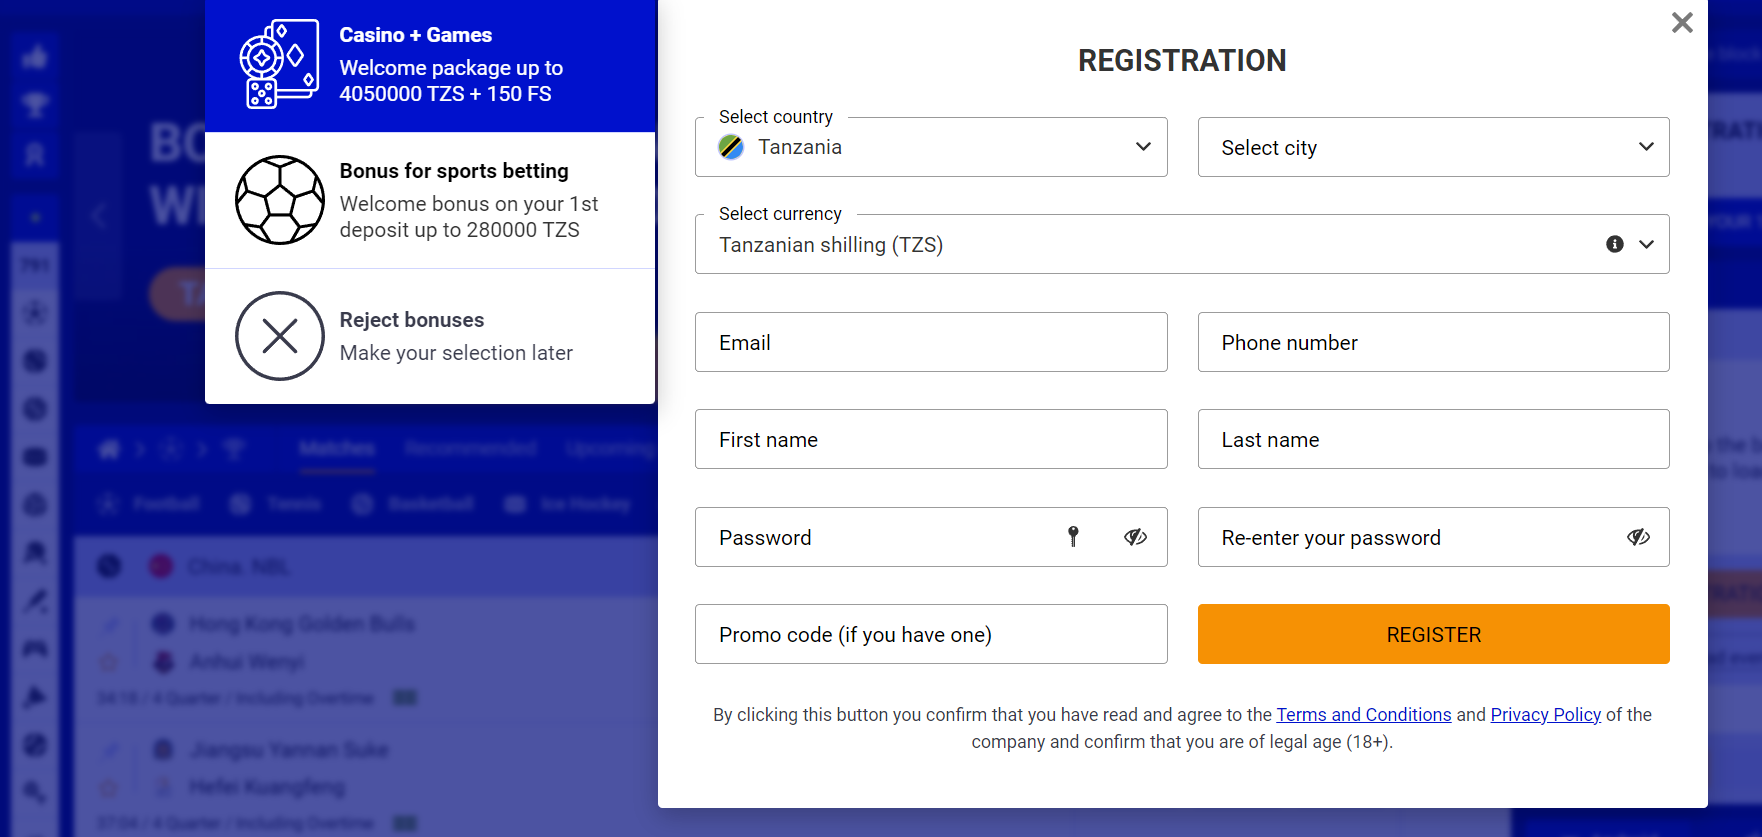The height and width of the screenshot is (837, 1762).
Task: Open the Privacy Policy link
Action: [x=1545, y=714]
